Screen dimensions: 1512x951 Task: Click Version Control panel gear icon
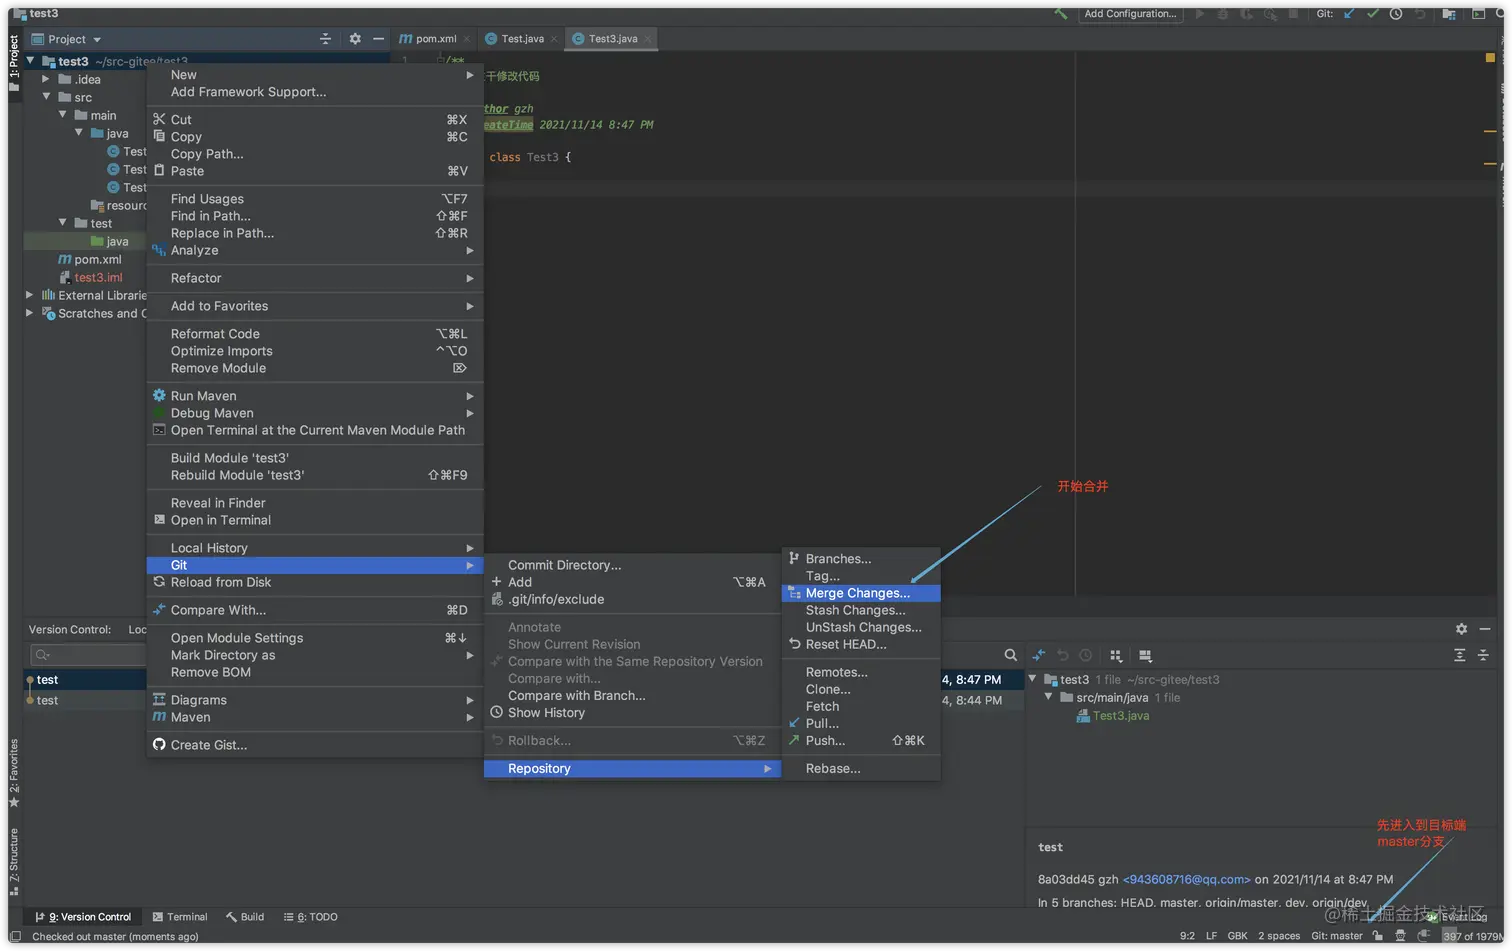tap(1461, 629)
